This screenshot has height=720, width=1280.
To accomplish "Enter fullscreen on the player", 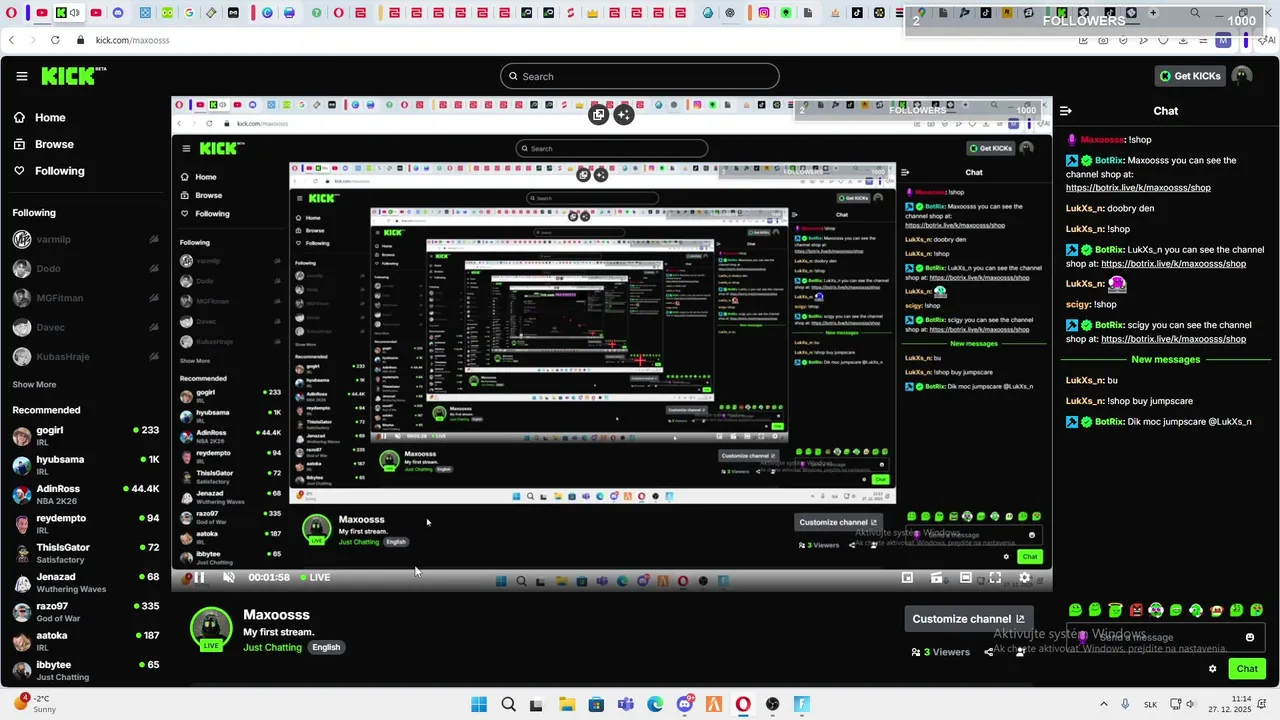I will (x=995, y=577).
